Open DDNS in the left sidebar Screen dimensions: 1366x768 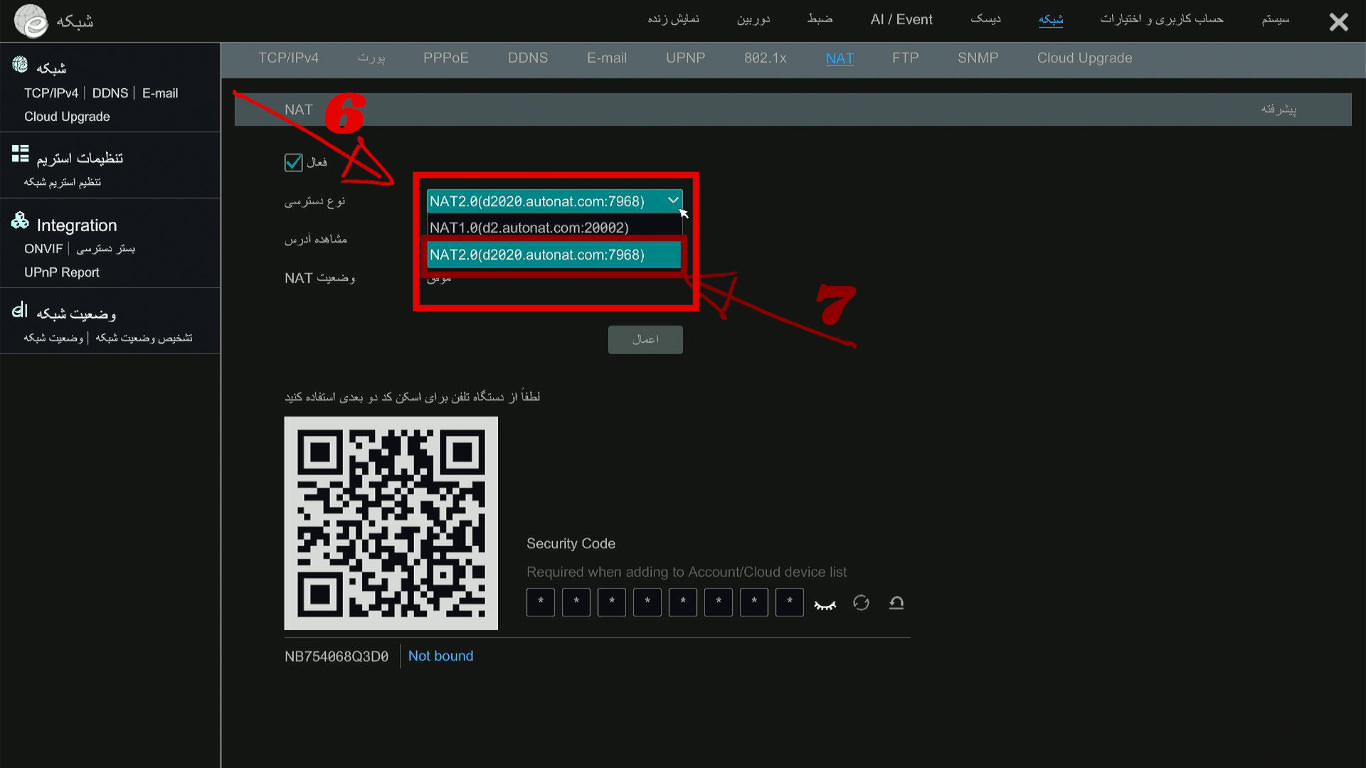pyautogui.click(x=110, y=93)
